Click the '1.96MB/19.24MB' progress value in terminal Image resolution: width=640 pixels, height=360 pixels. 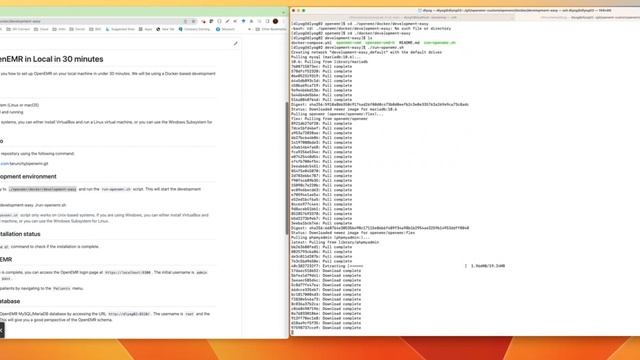[488, 266]
